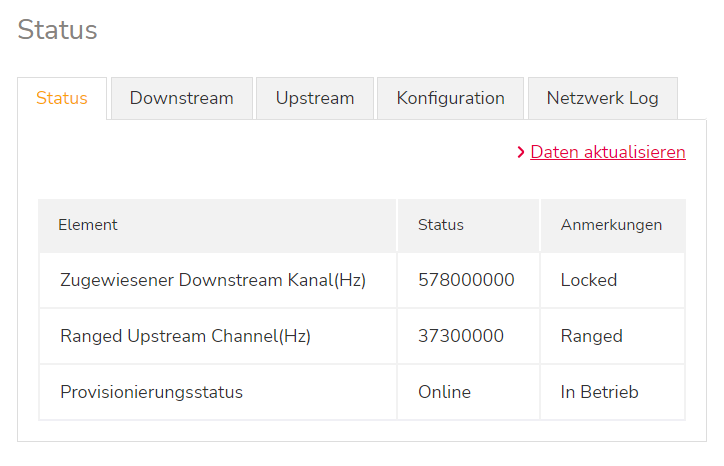Click the downstream frequency value 578000000
724x466 pixels.
tap(466, 280)
